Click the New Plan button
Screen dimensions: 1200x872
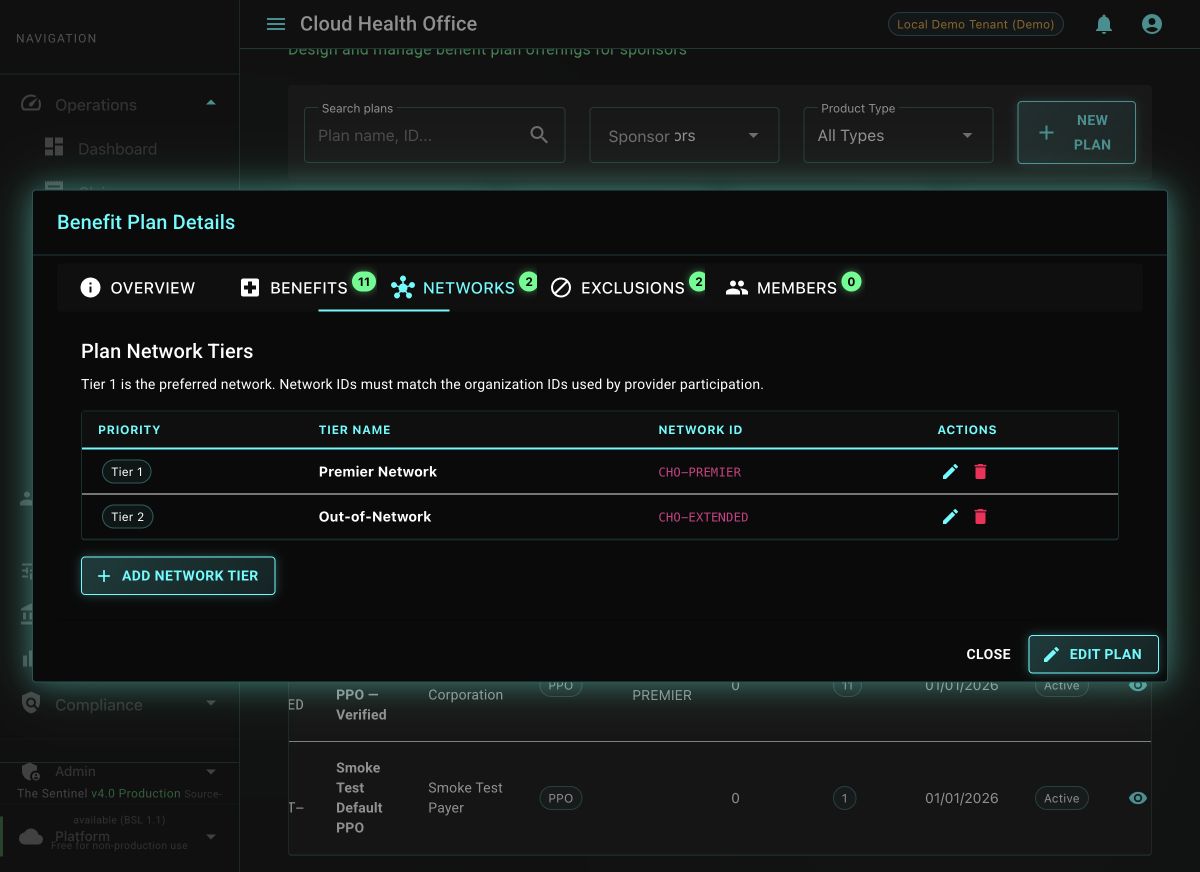(x=1077, y=132)
